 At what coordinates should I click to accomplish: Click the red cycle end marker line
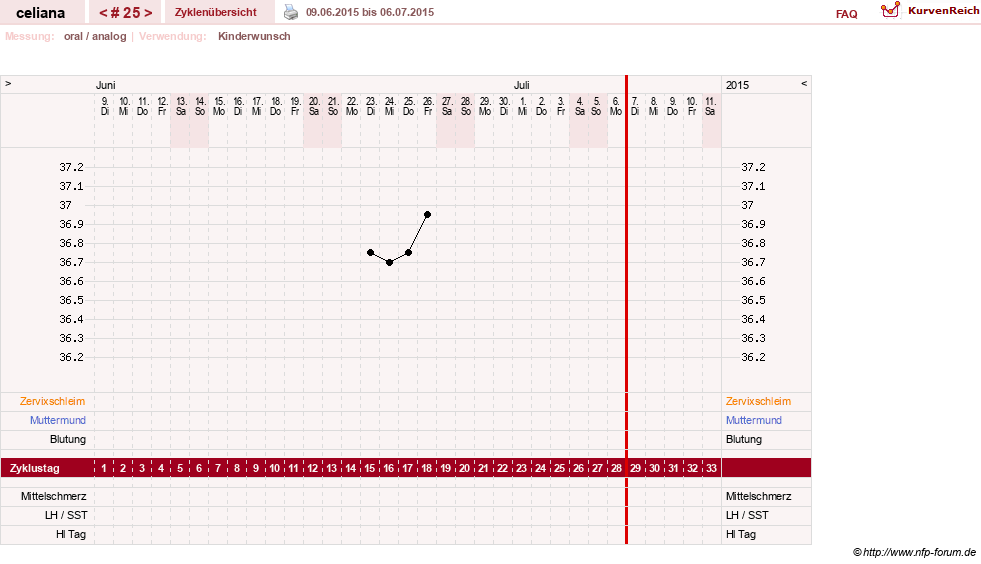(x=626, y=310)
